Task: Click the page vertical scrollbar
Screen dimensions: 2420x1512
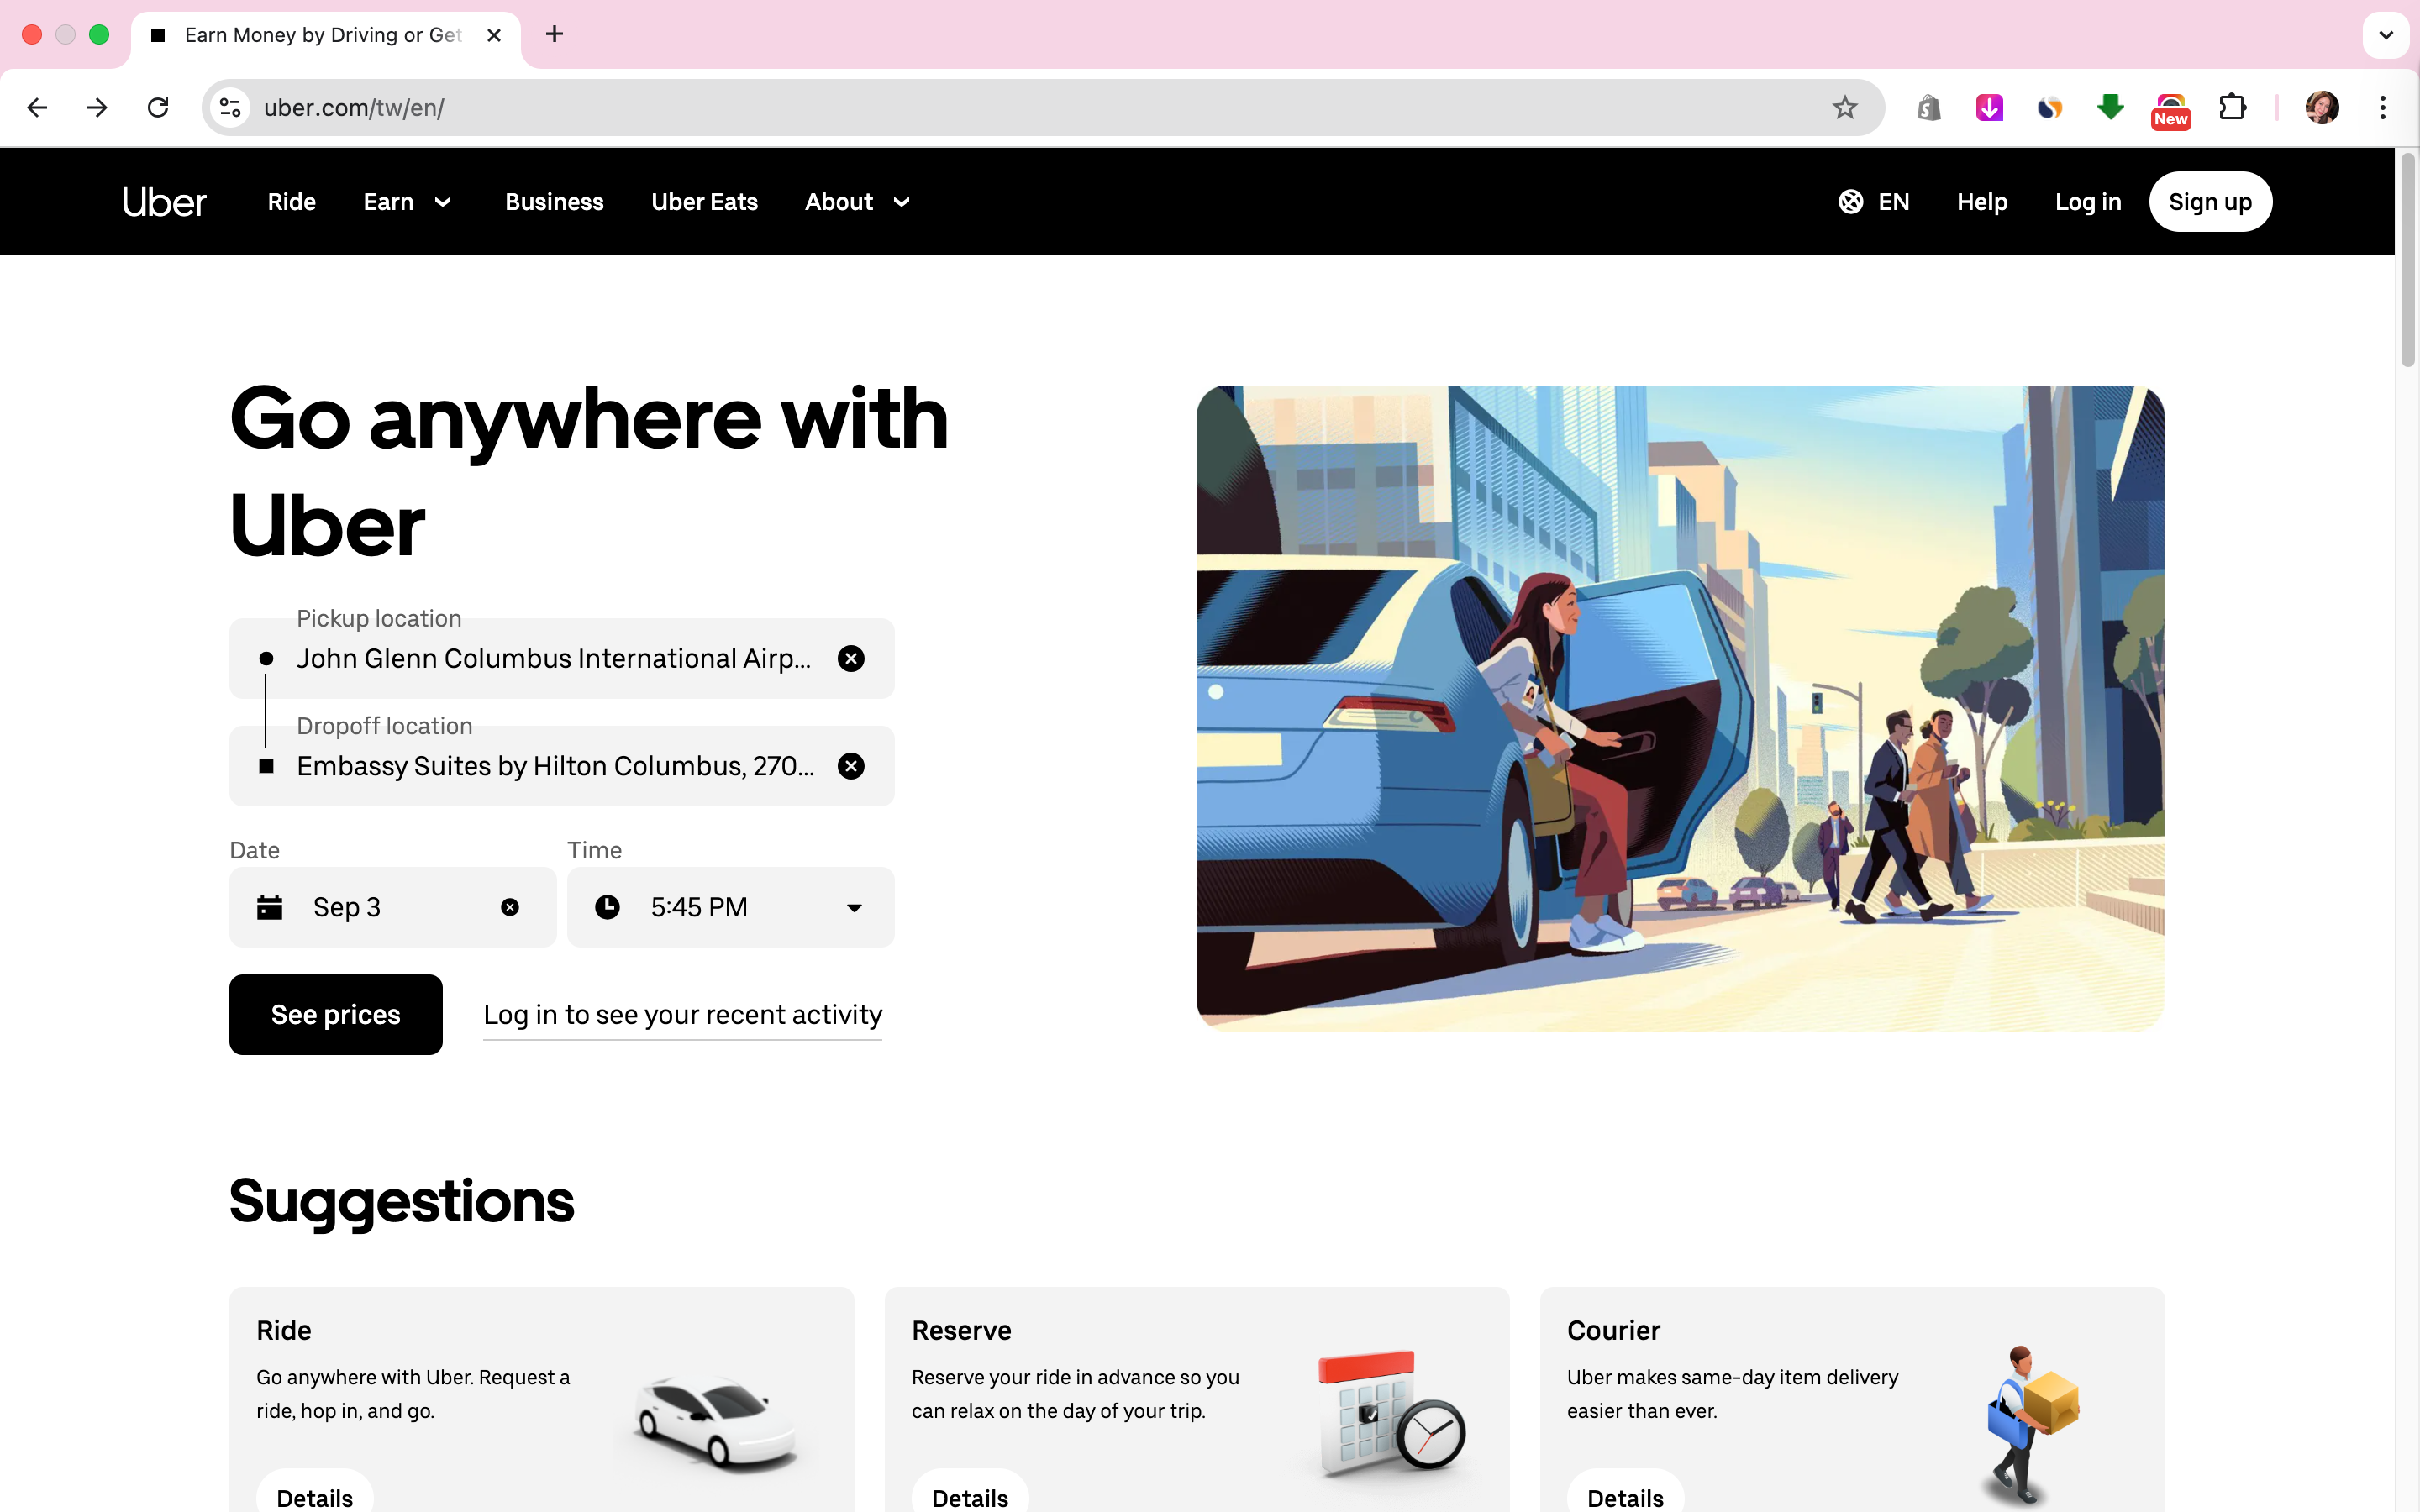Action: coord(2408,260)
